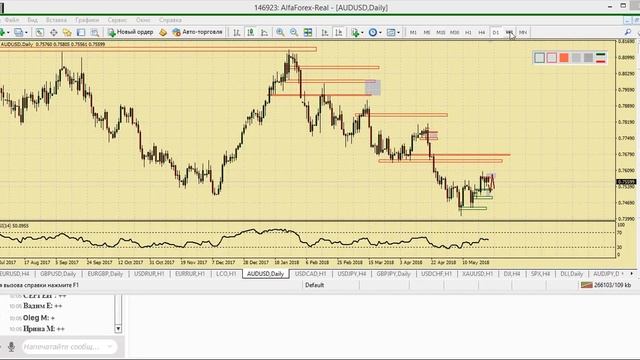The width and height of the screenshot is (640, 360).
Task: Show the Data Window crosshair icon
Action: point(53,32)
